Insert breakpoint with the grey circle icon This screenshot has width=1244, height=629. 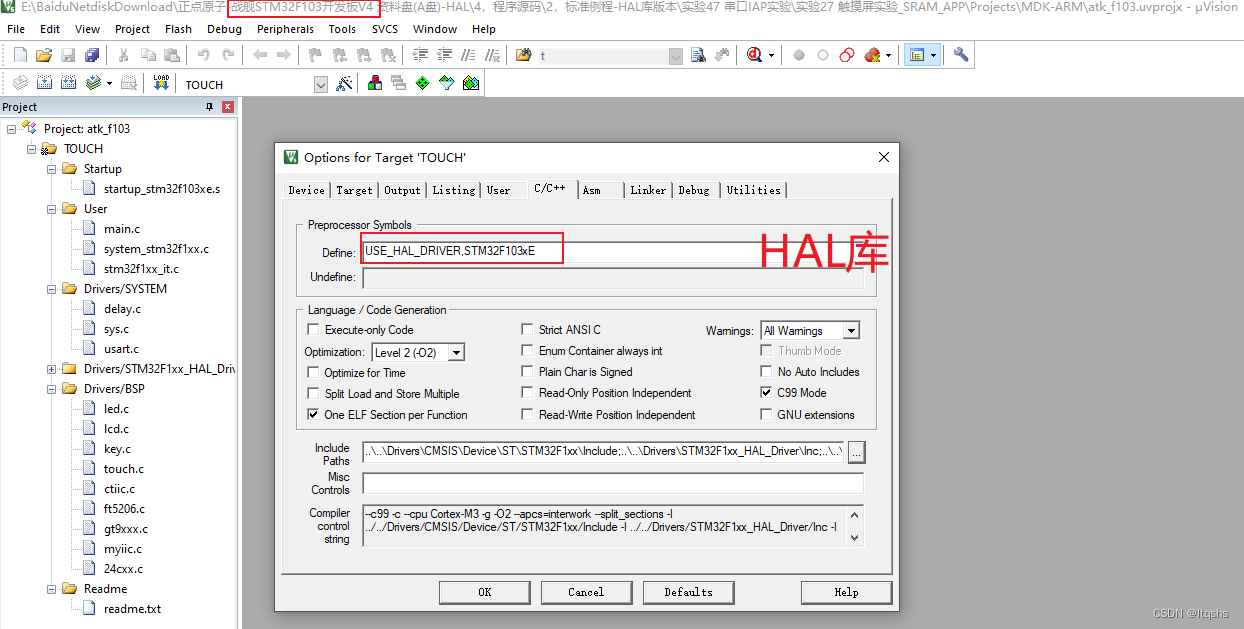tap(799, 55)
